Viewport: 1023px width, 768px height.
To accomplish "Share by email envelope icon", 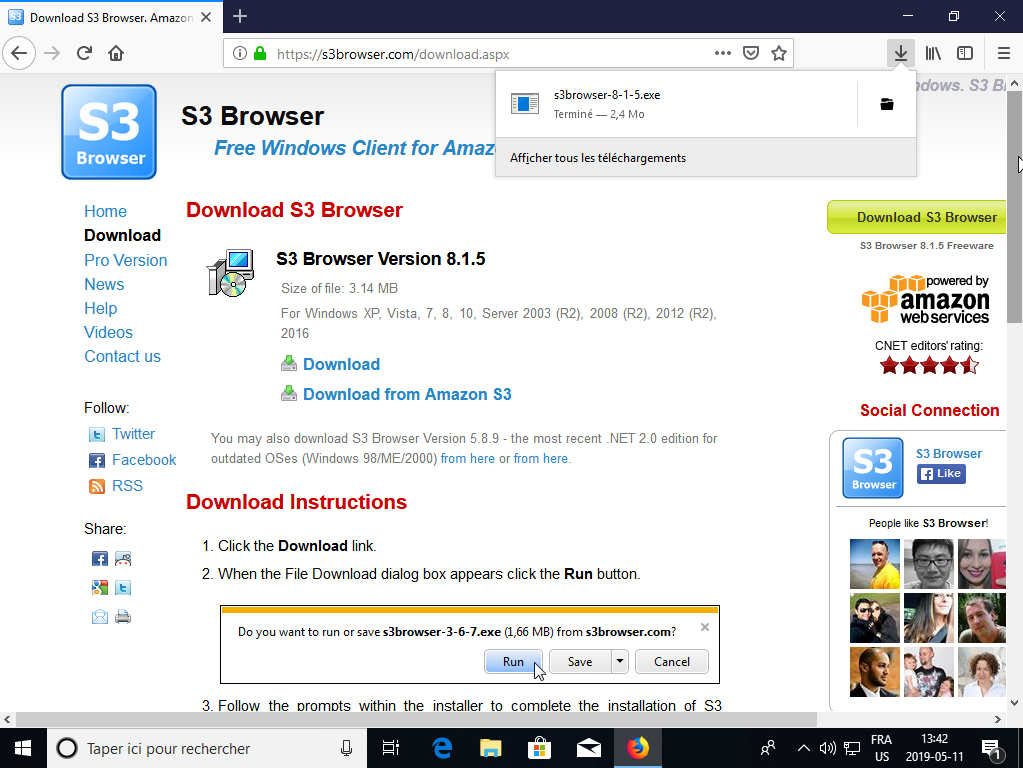I will click(x=100, y=617).
